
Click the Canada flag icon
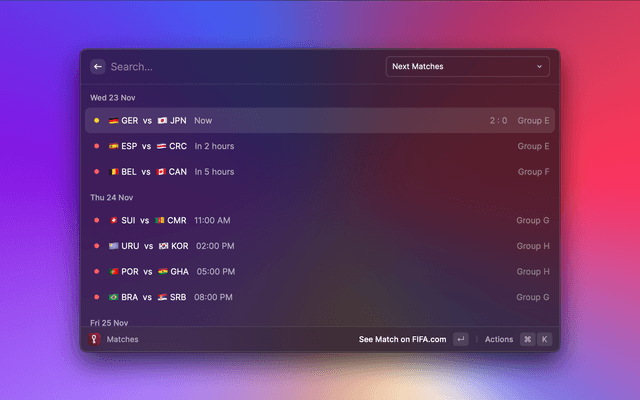[x=160, y=172]
